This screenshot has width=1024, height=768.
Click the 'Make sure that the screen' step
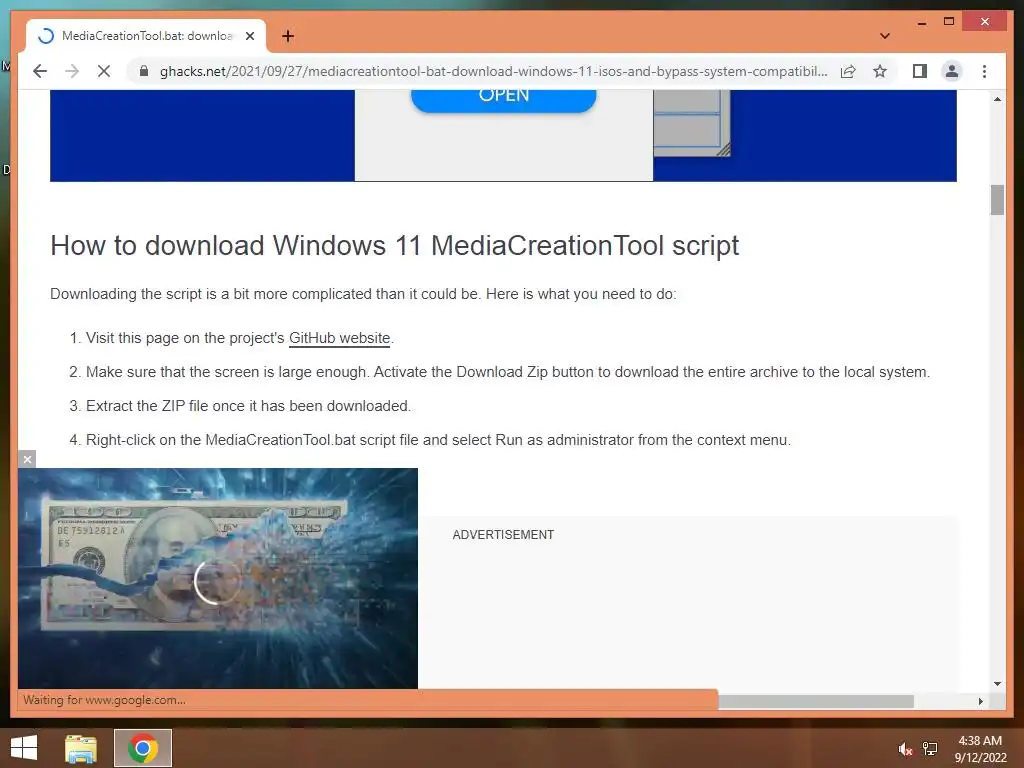[x=508, y=372]
